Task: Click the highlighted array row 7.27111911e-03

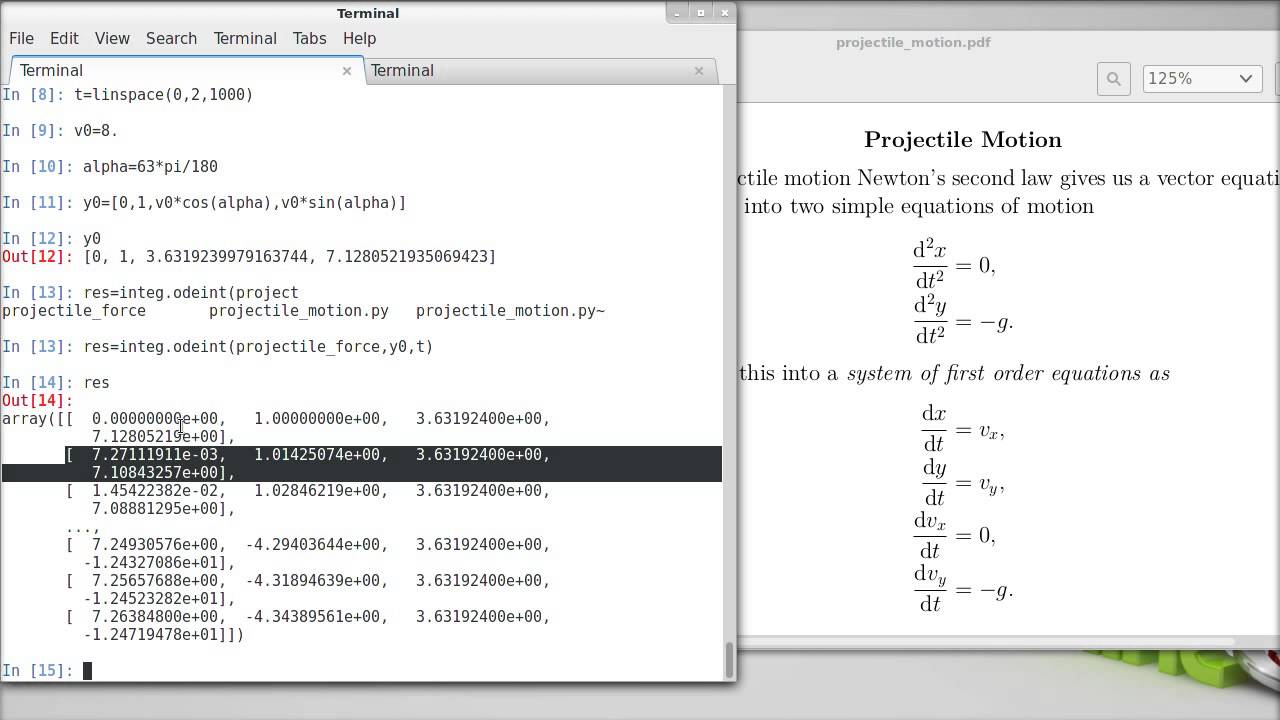Action: point(361,464)
